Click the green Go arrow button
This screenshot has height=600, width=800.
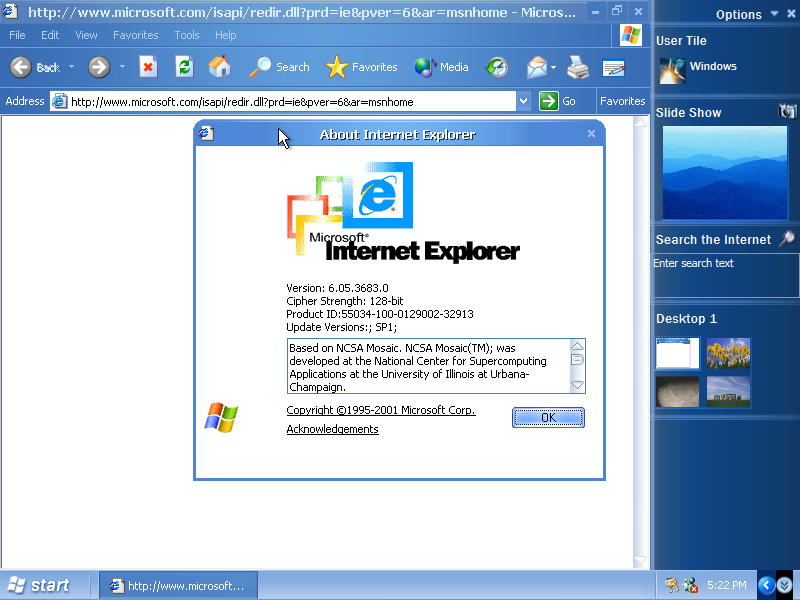[548, 101]
